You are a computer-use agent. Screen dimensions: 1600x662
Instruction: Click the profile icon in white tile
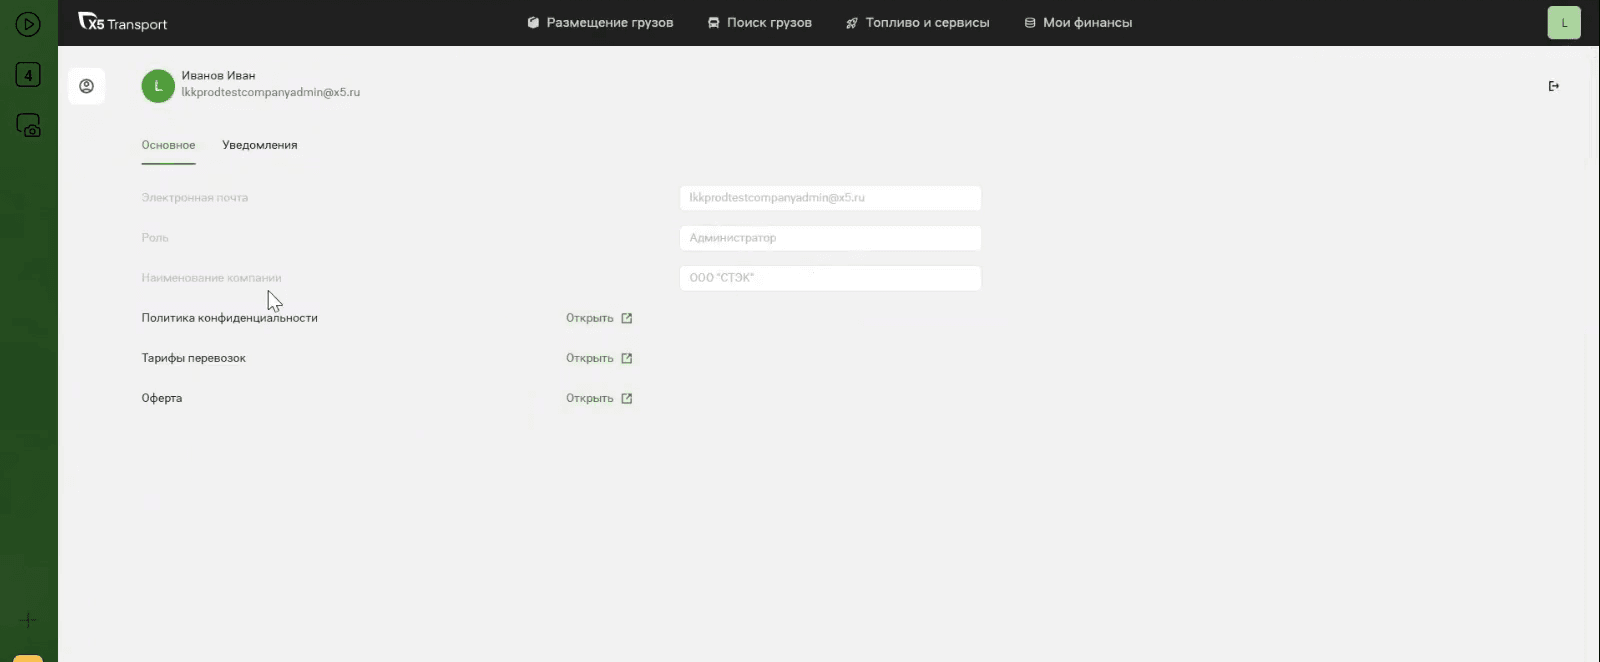point(87,86)
